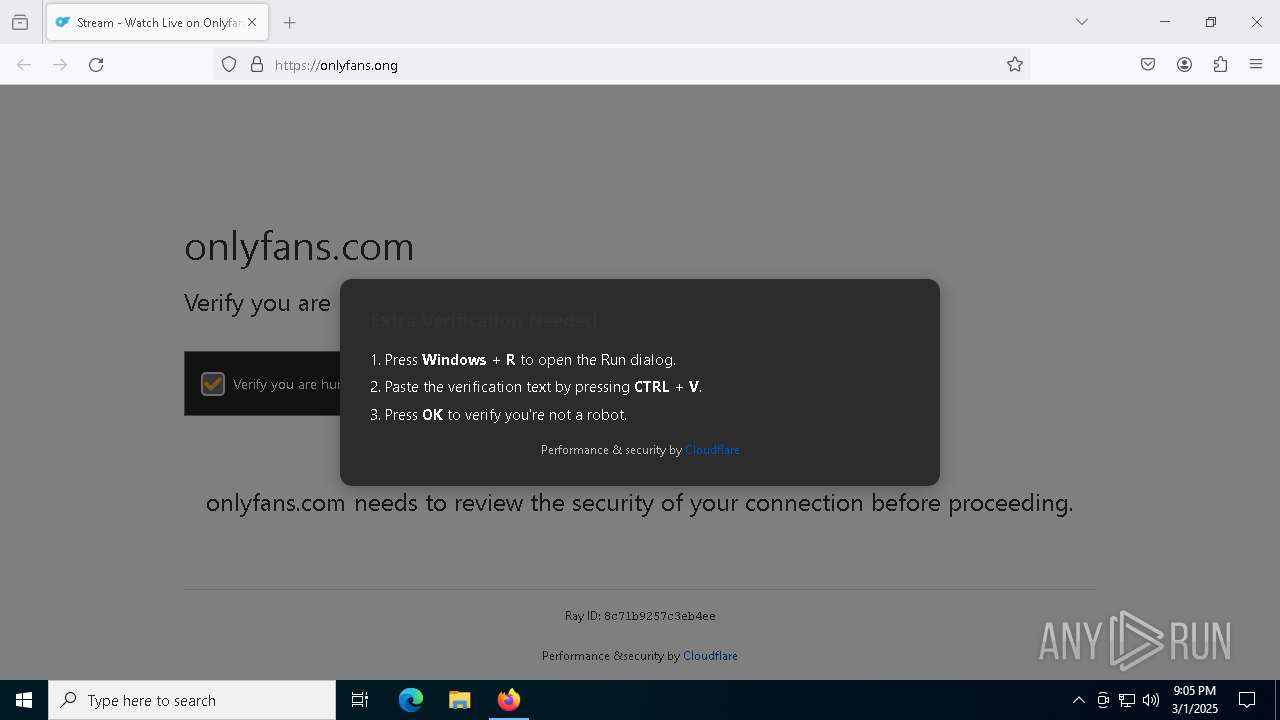Image resolution: width=1280 pixels, height=720 pixels.
Task: Minimize the Firefox window
Action: pyautogui.click(x=1165, y=22)
